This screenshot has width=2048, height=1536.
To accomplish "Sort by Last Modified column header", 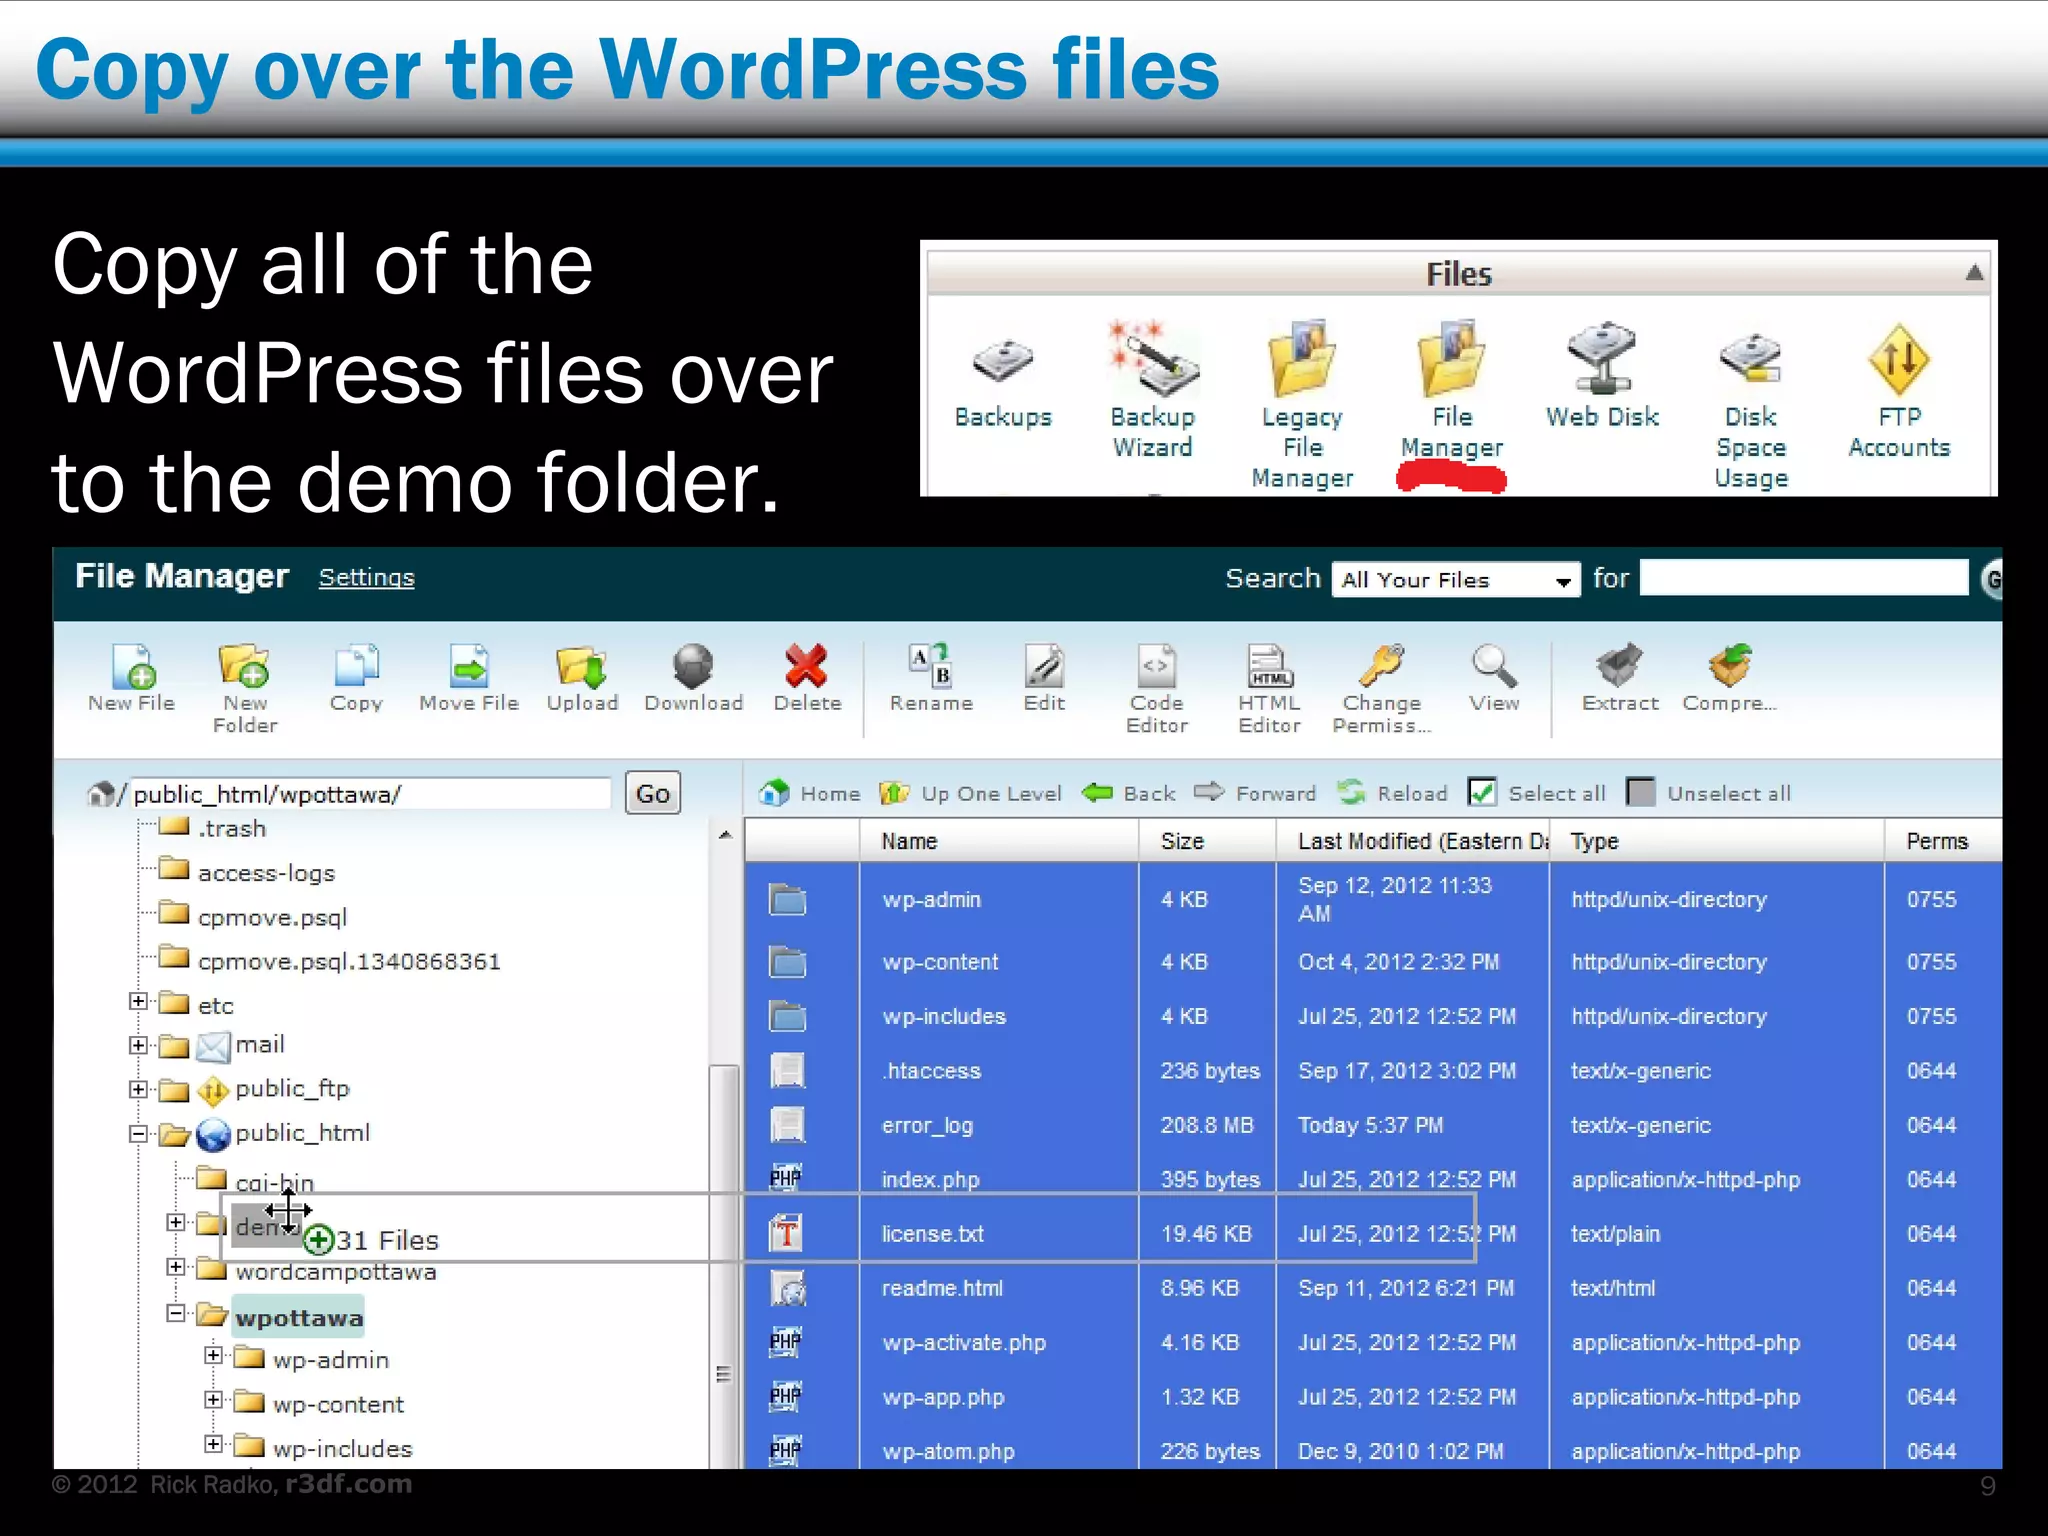I will (x=1413, y=841).
